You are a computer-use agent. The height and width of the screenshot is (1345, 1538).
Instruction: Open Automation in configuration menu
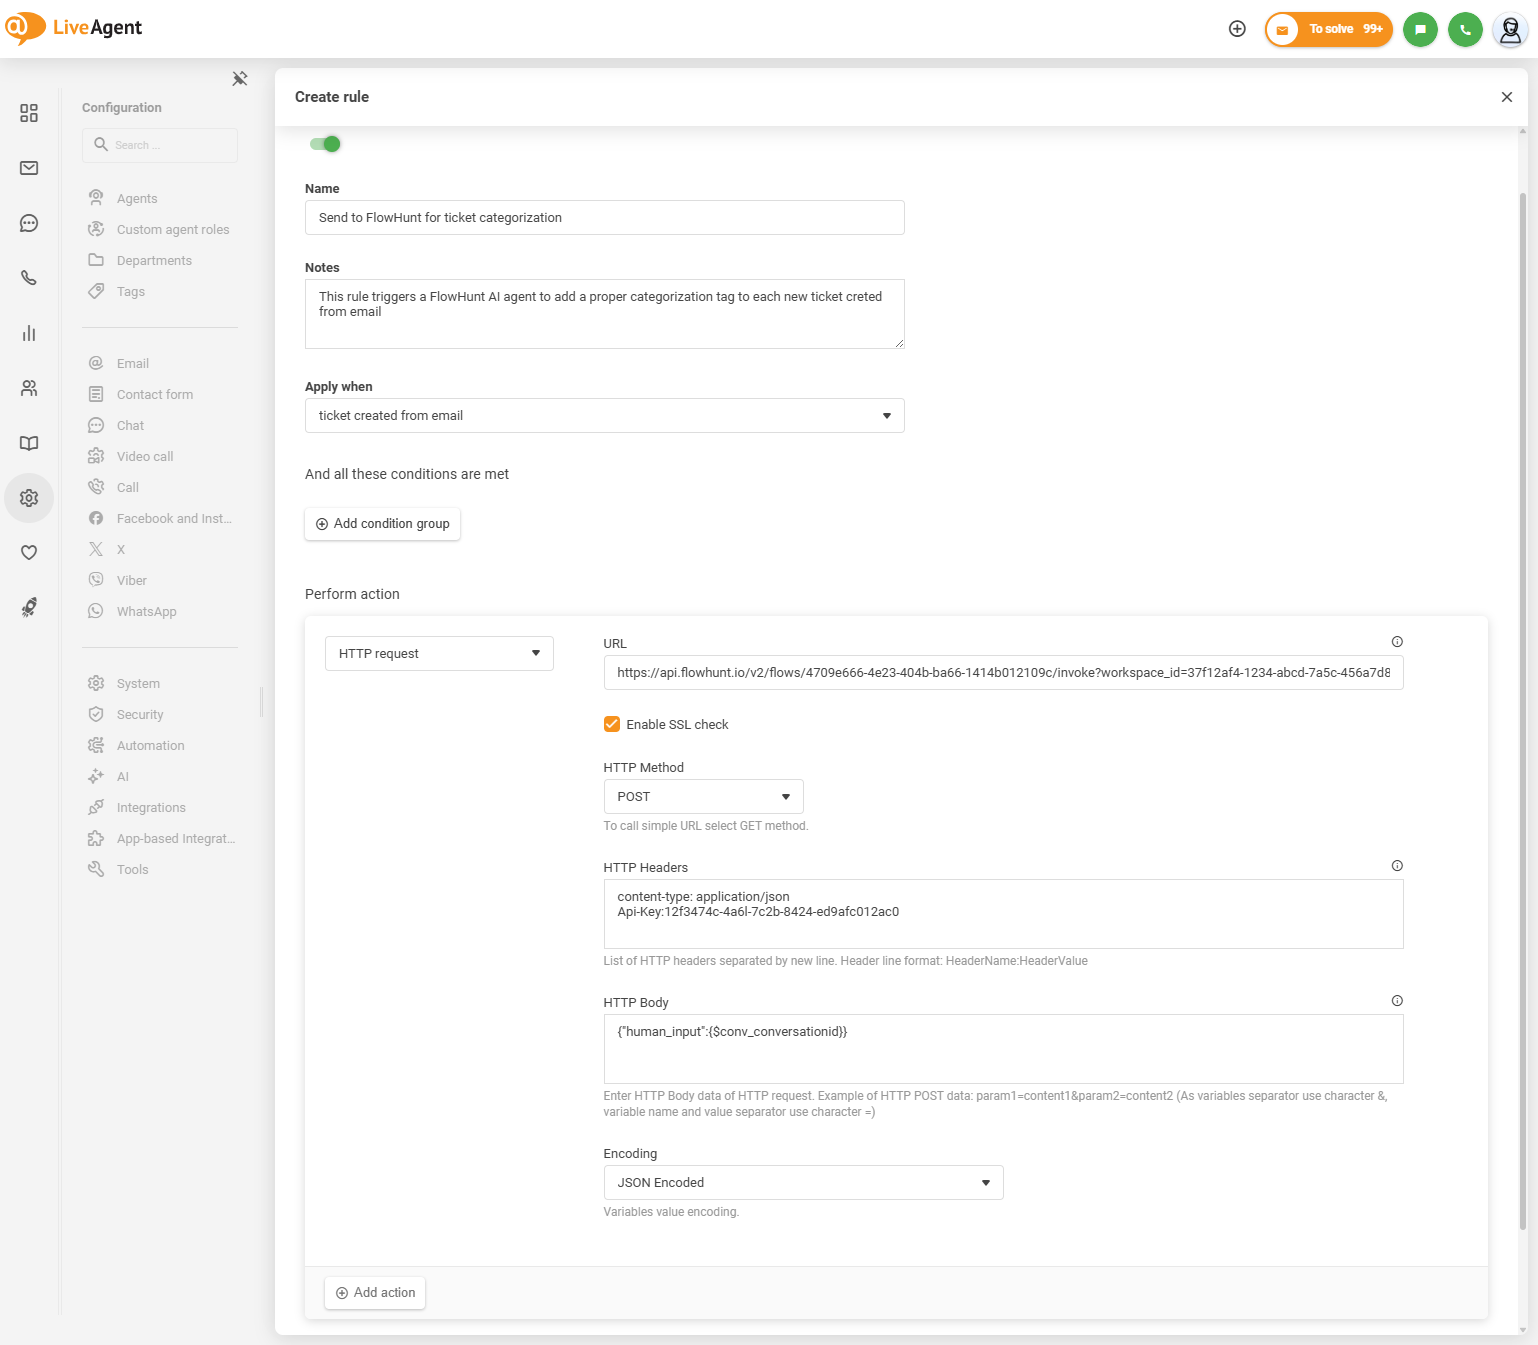pyautogui.click(x=150, y=746)
